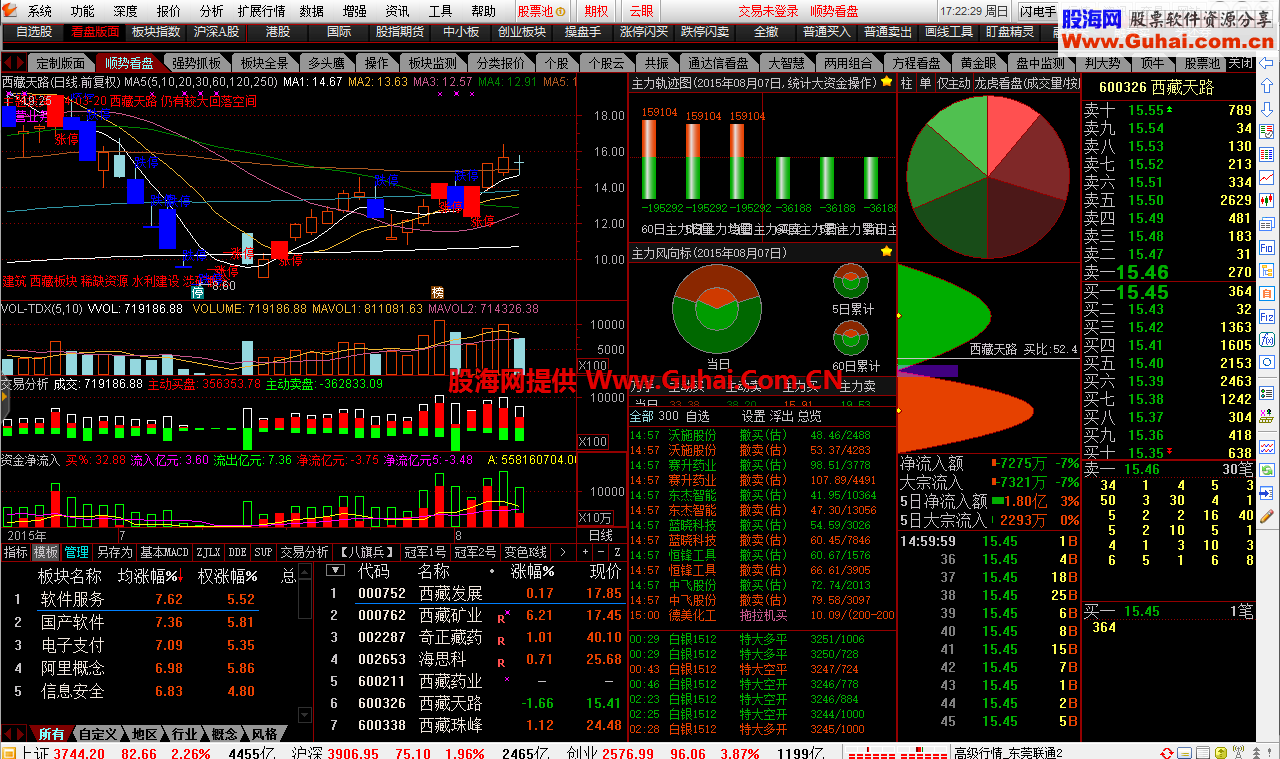This screenshot has height=759, width=1280.
Task: Select 交易分析 indicator template
Action: 304,552
